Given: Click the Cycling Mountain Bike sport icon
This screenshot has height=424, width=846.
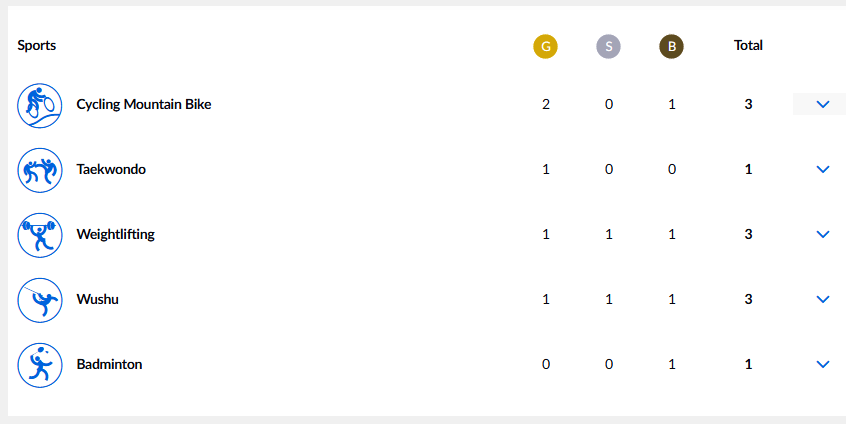Looking at the screenshot, I should 40,105.
